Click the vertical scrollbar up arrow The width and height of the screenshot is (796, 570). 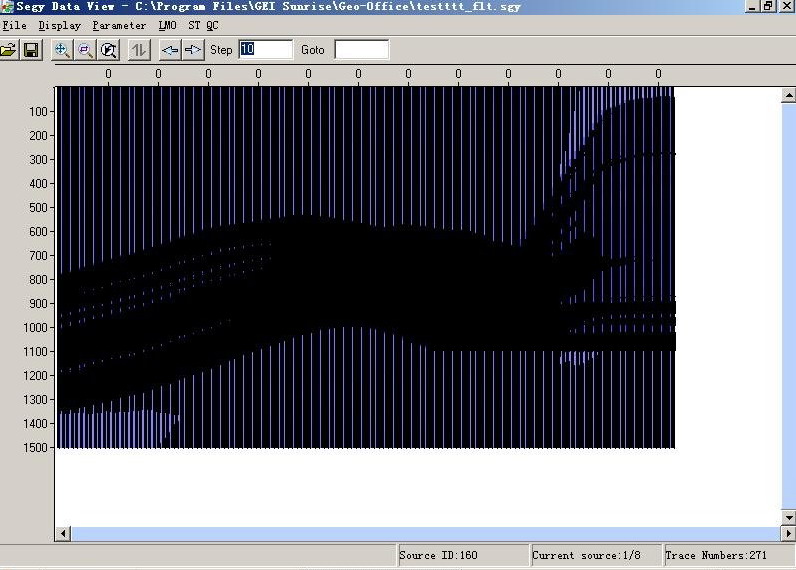click(788, 95)
